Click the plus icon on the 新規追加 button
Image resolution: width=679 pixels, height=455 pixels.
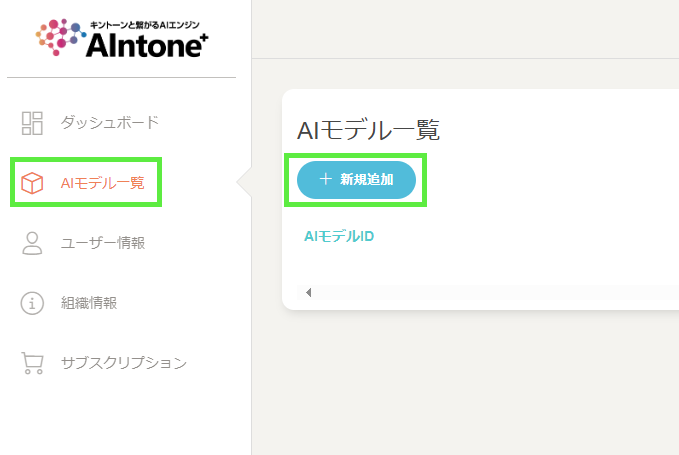pyautogui.click(x=325, y=179)
